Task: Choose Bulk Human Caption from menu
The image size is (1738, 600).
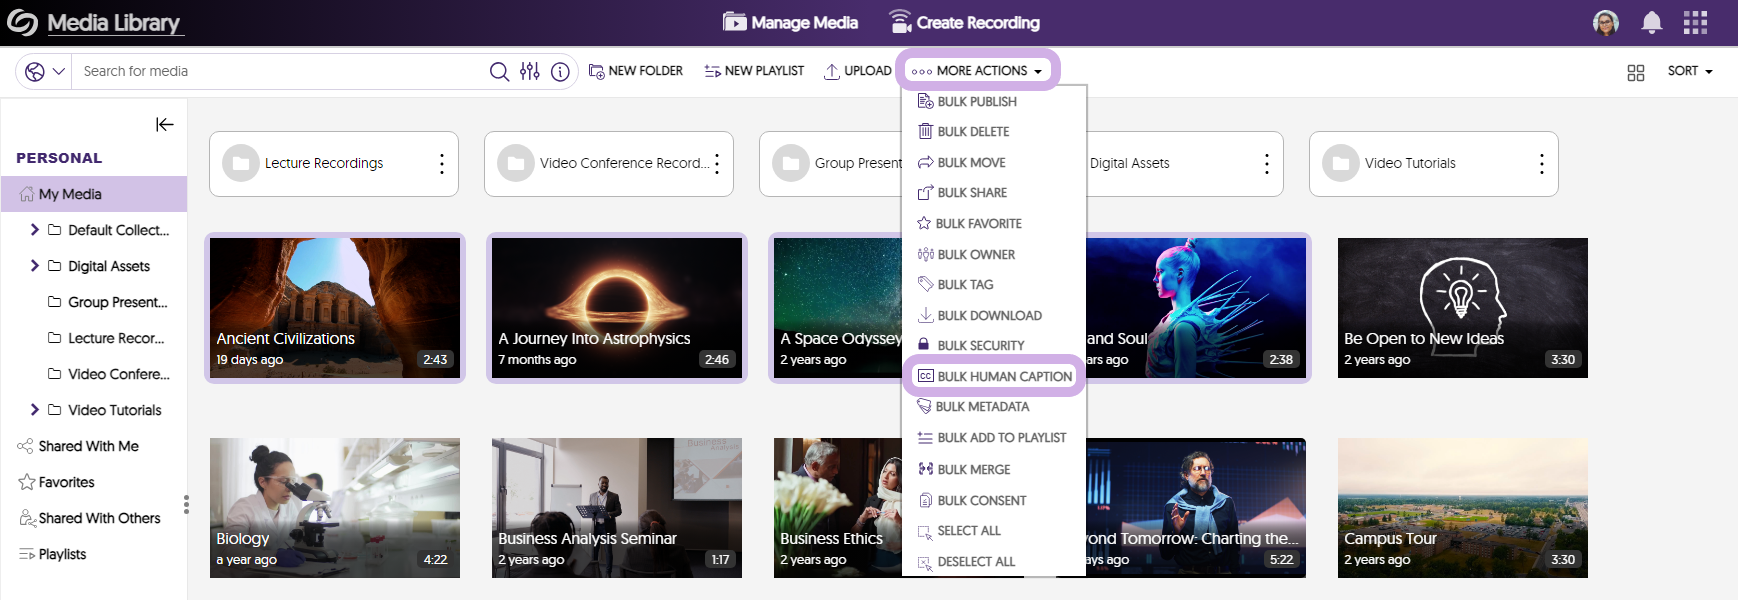Action: click(1004, 376)
